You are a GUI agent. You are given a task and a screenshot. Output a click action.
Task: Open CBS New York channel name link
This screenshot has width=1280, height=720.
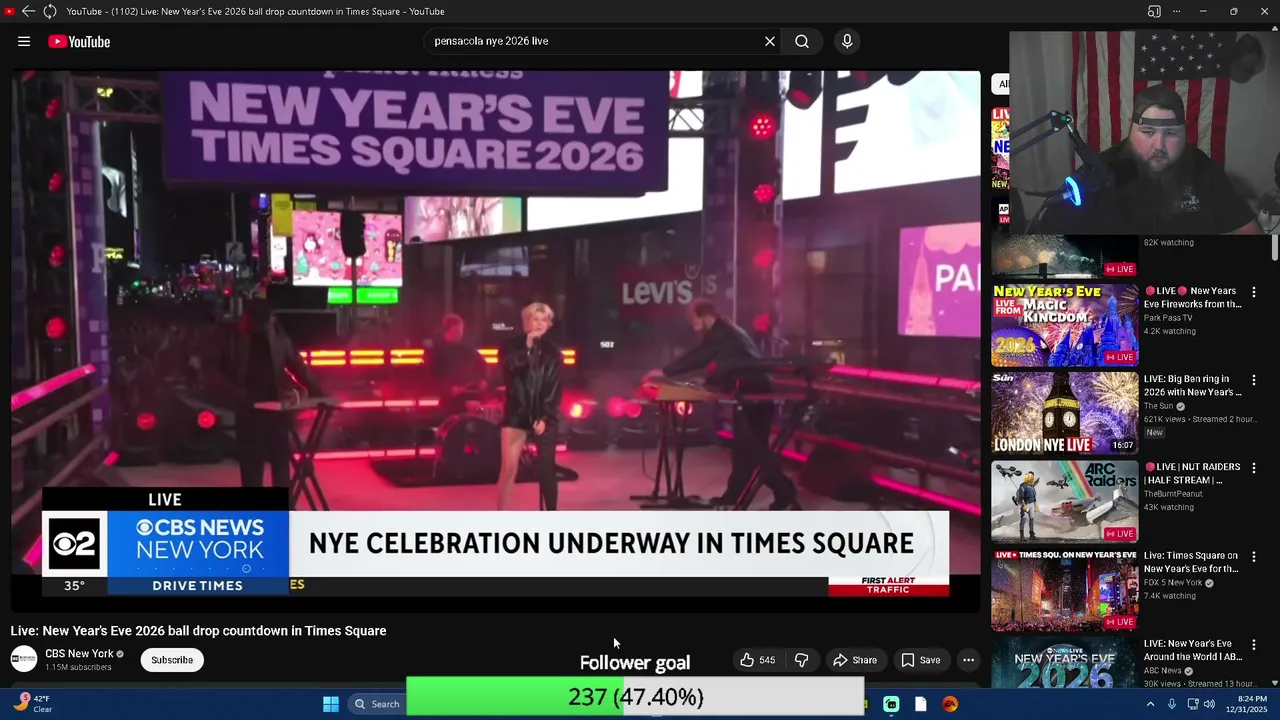79,654
